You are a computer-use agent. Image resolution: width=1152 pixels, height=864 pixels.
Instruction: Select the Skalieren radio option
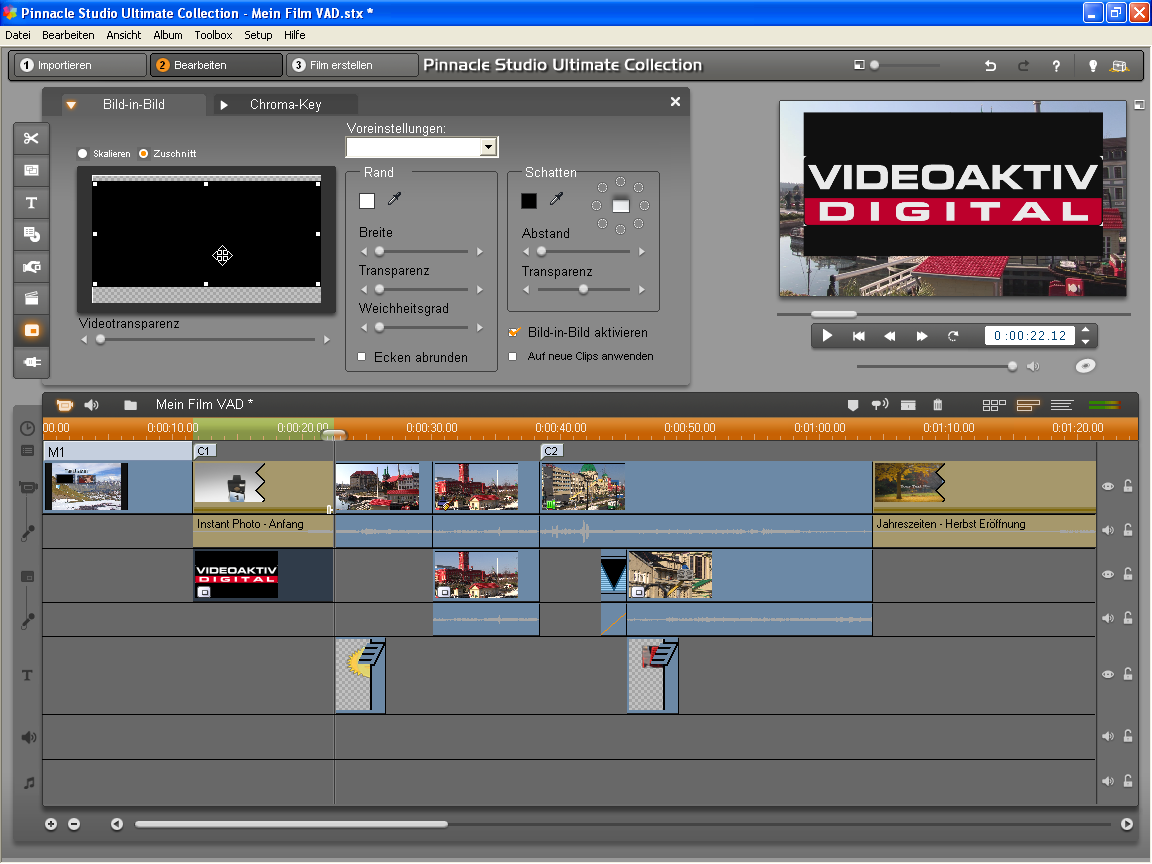[x=82, y=154]
